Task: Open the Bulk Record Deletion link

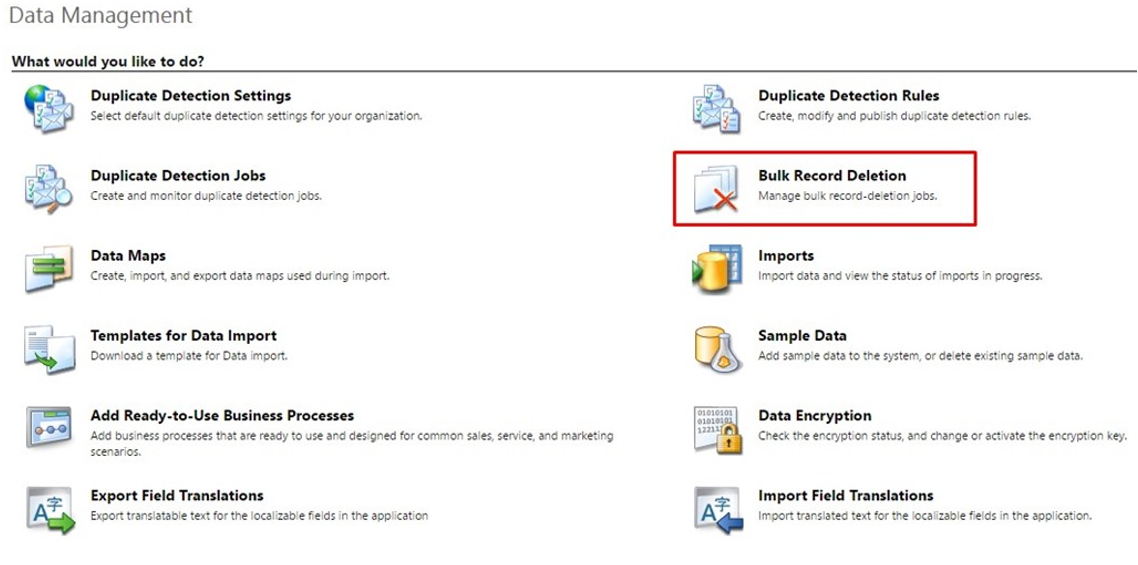Action: coord(832,176)
